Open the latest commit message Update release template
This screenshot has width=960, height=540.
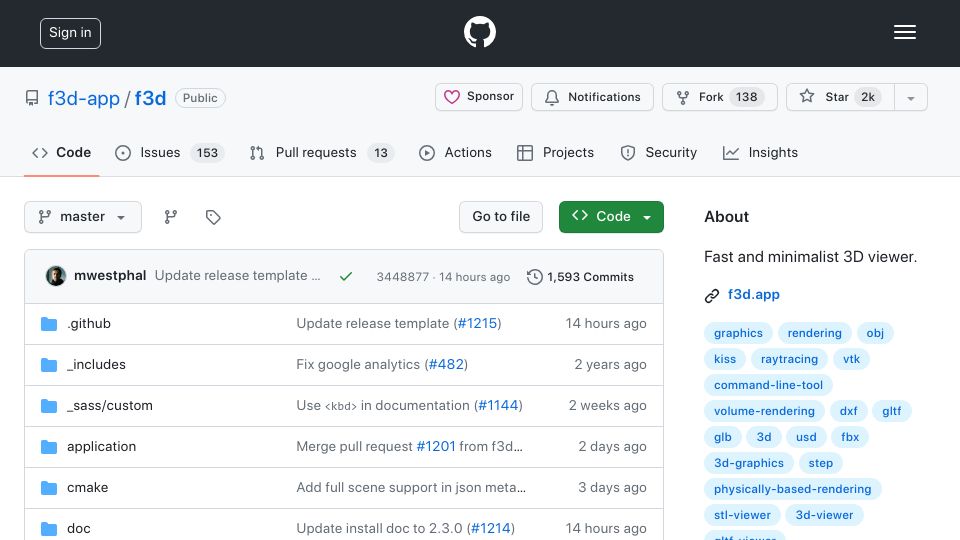coord(238,276)
